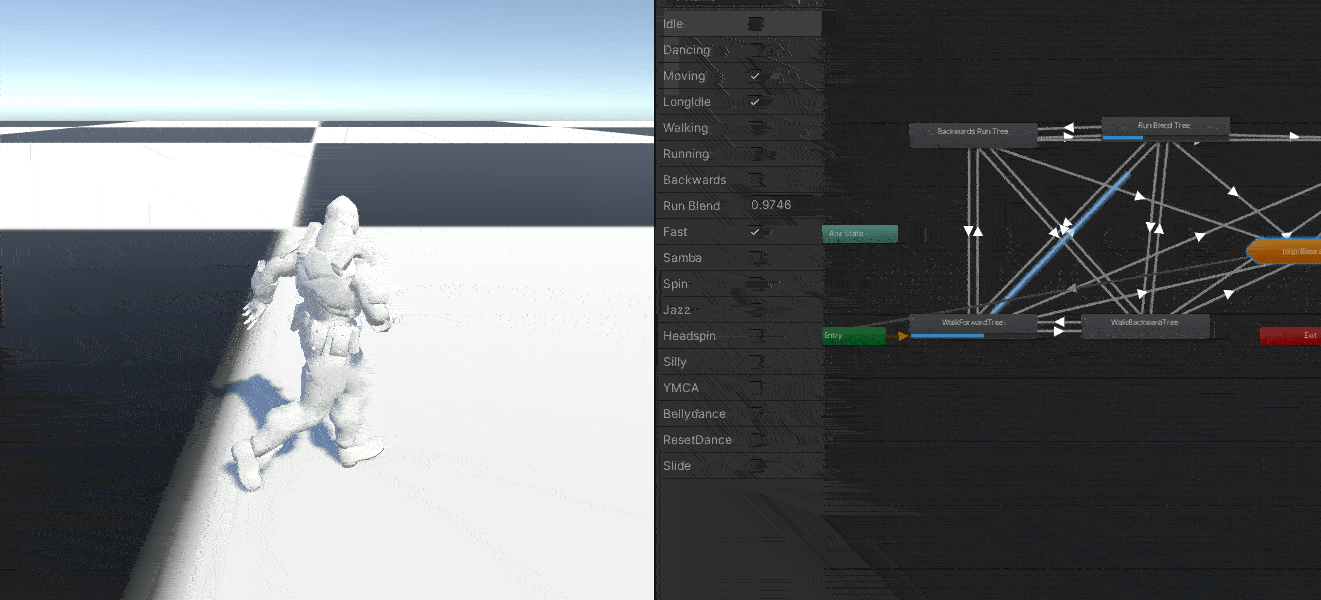This screenshot has width=1321, height=600.
Task: Enable the Backwards parameter checkbox
Action: pyautogui.click(x=756, y=179)
